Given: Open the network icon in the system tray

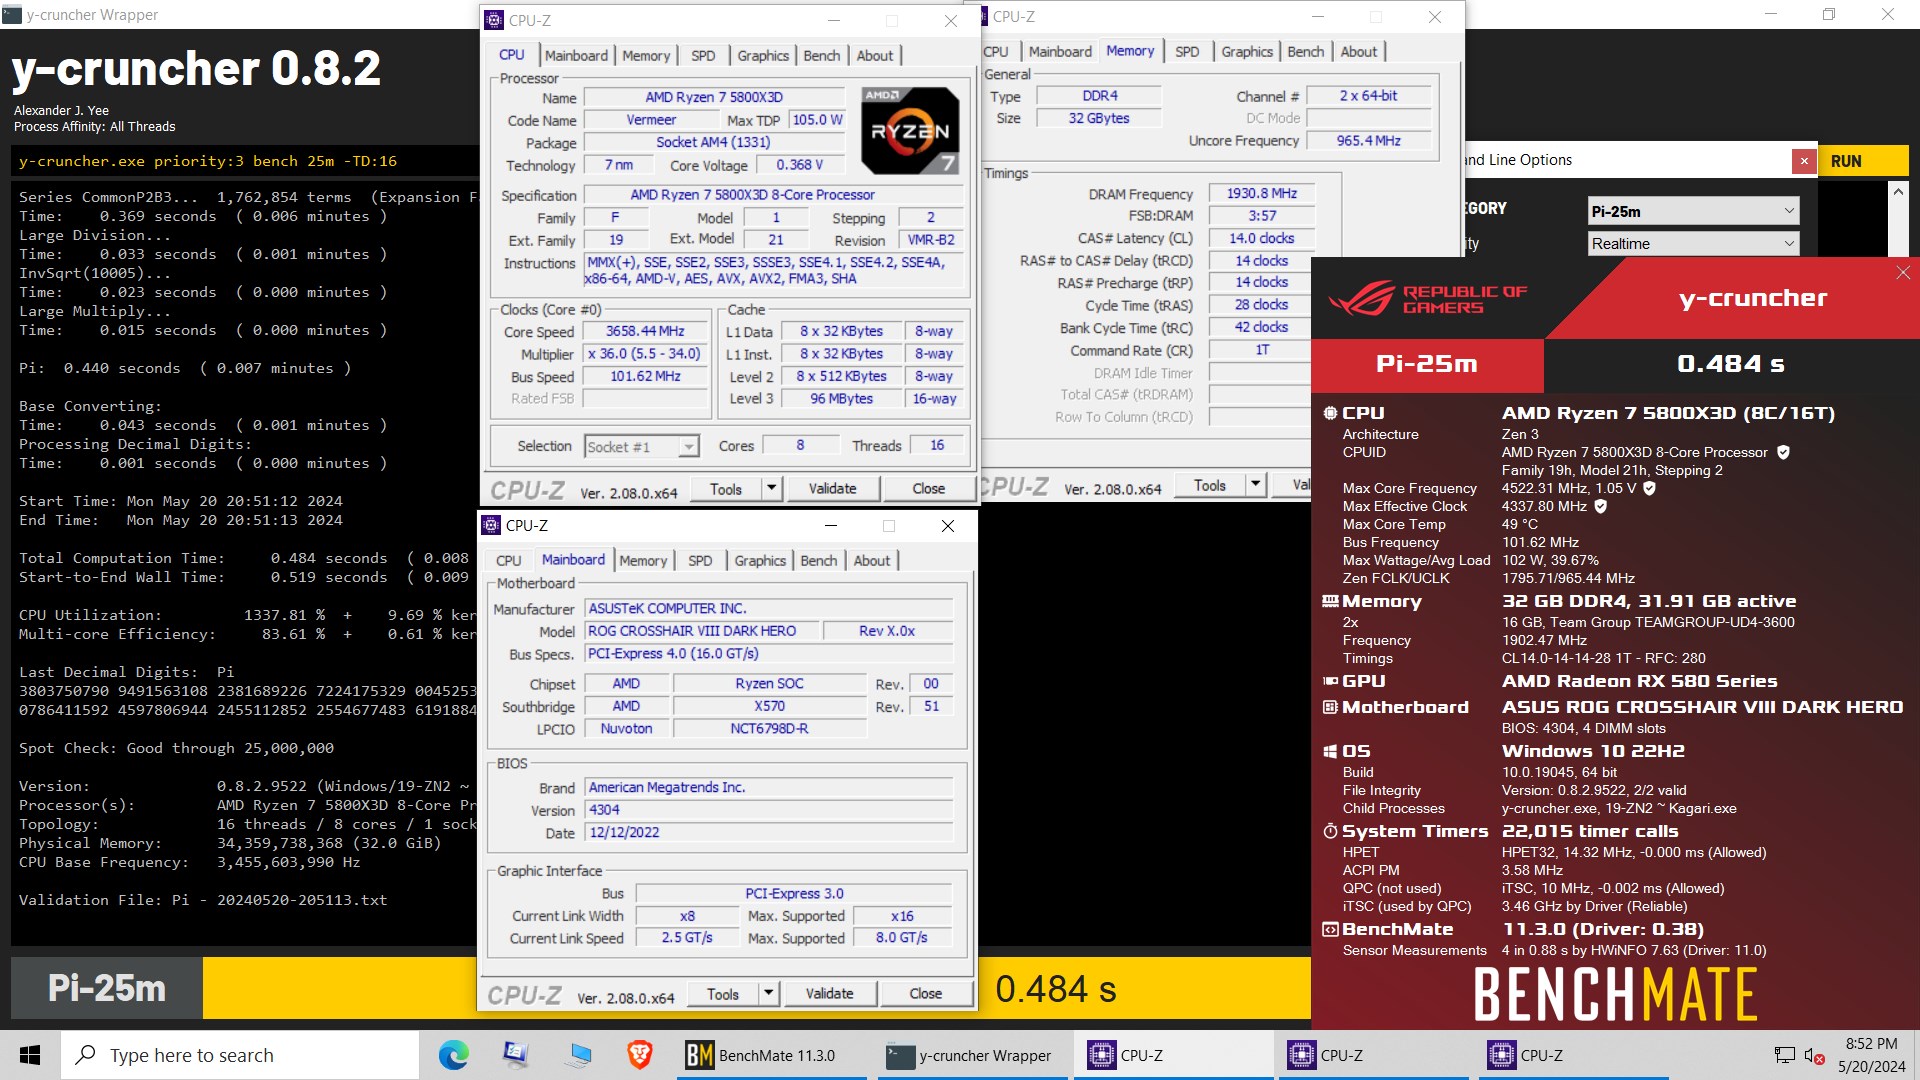Looking at the screenshot, I should coord(1784,1055).
